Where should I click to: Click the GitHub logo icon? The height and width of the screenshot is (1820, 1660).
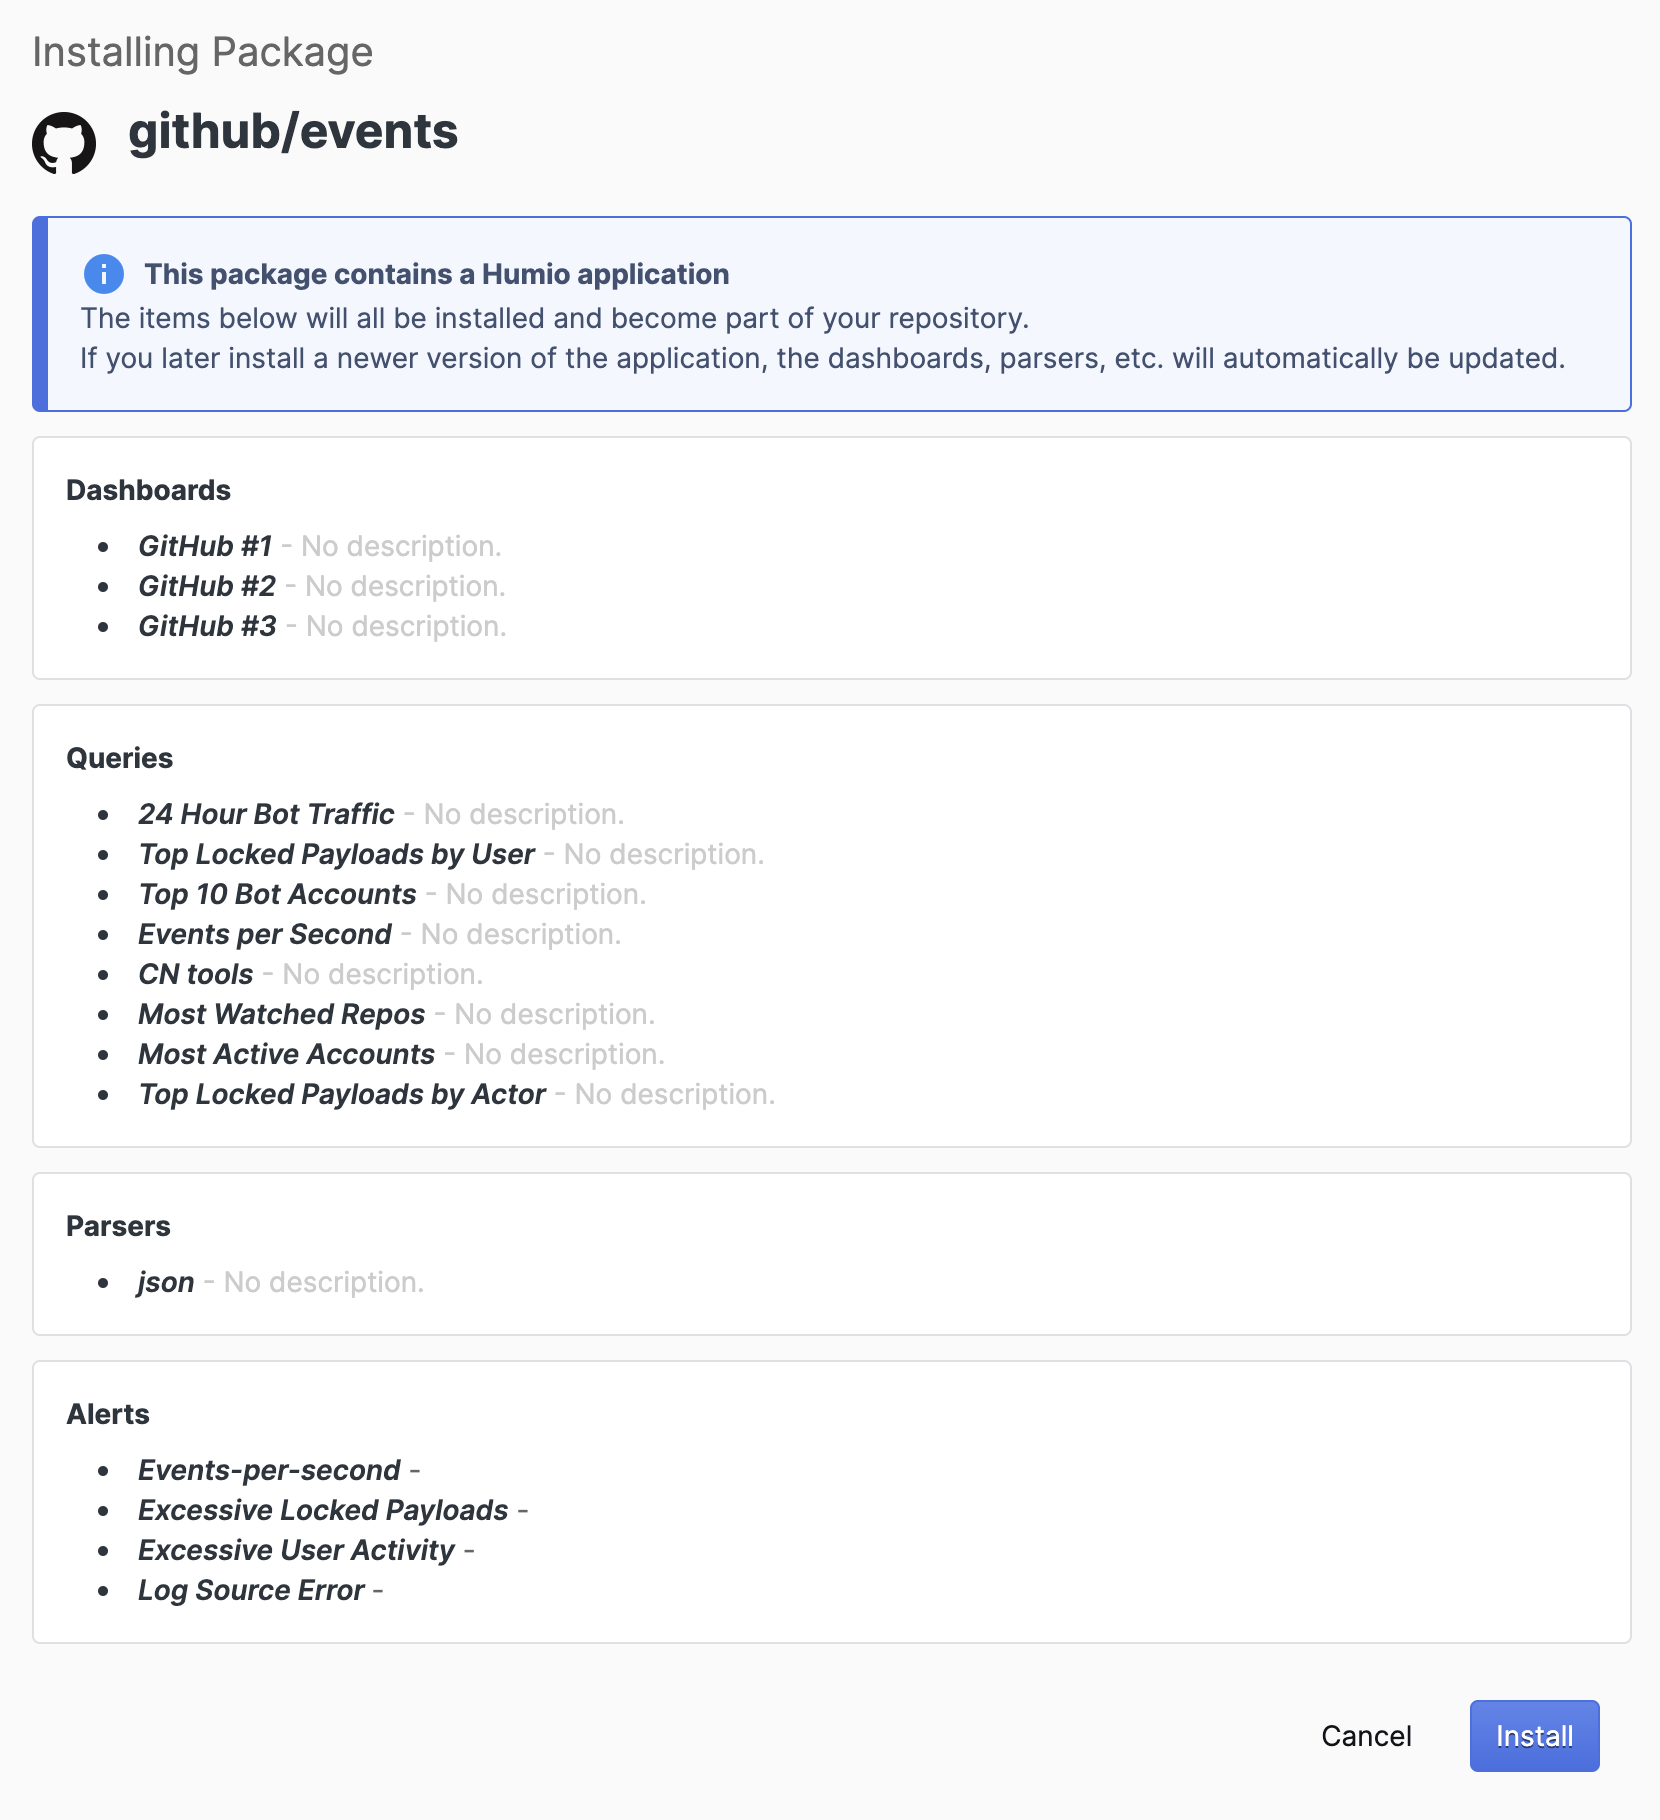tap(64, 143)
